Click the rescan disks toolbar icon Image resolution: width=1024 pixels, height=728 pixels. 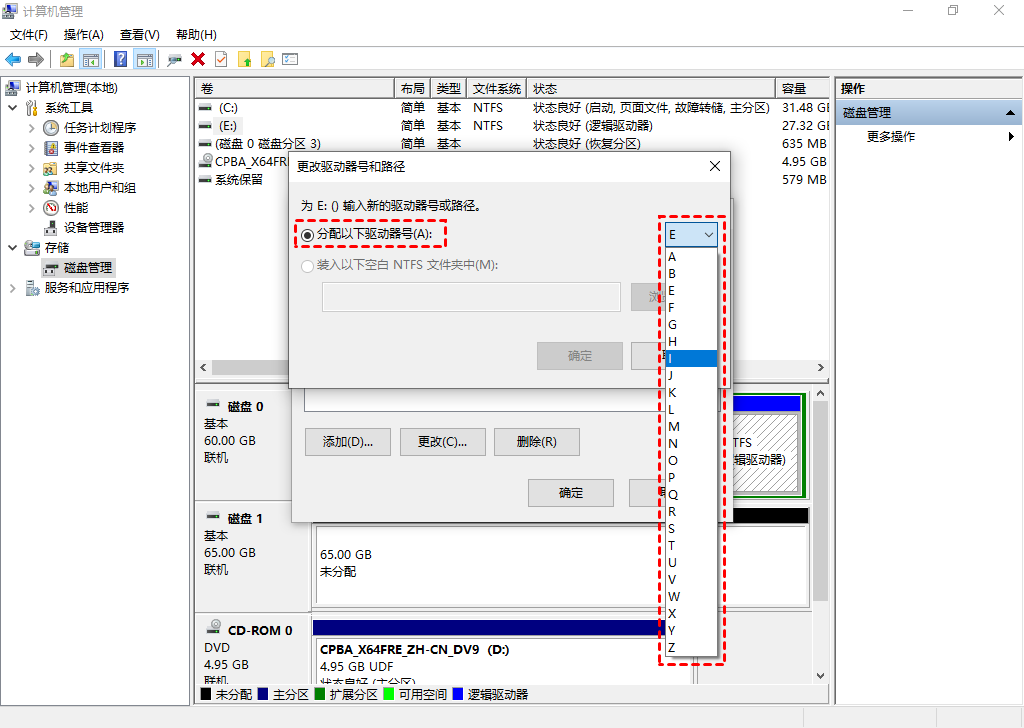pos(172,58)
